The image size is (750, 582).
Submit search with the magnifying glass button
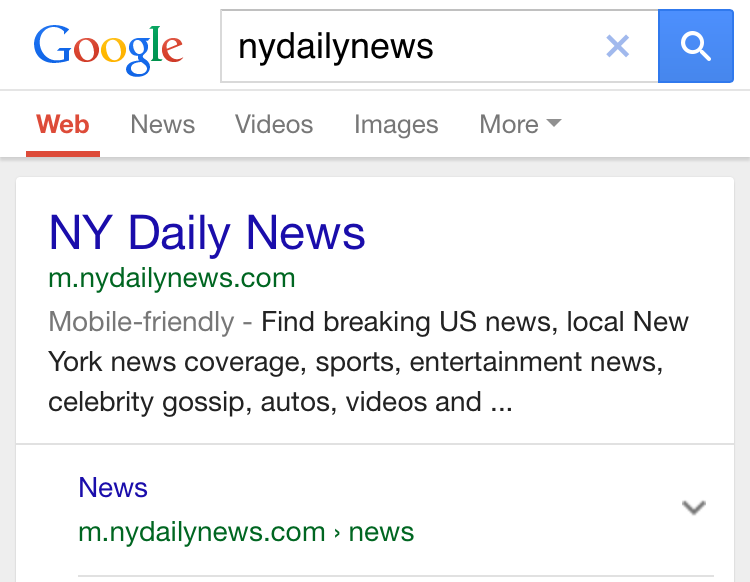695,46
